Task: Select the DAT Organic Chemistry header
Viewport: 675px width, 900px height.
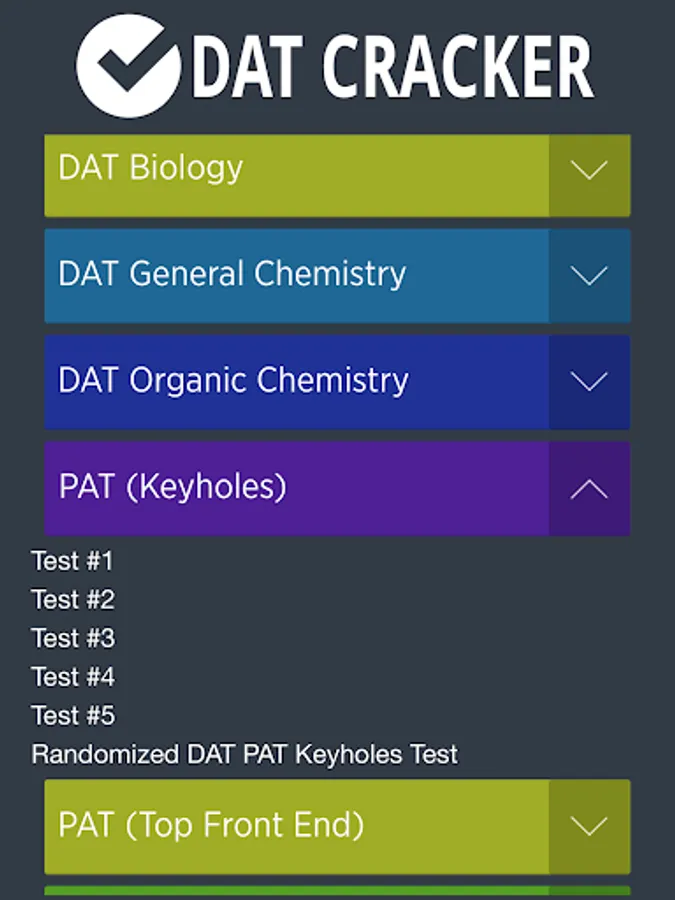Action: click(296, 382)
